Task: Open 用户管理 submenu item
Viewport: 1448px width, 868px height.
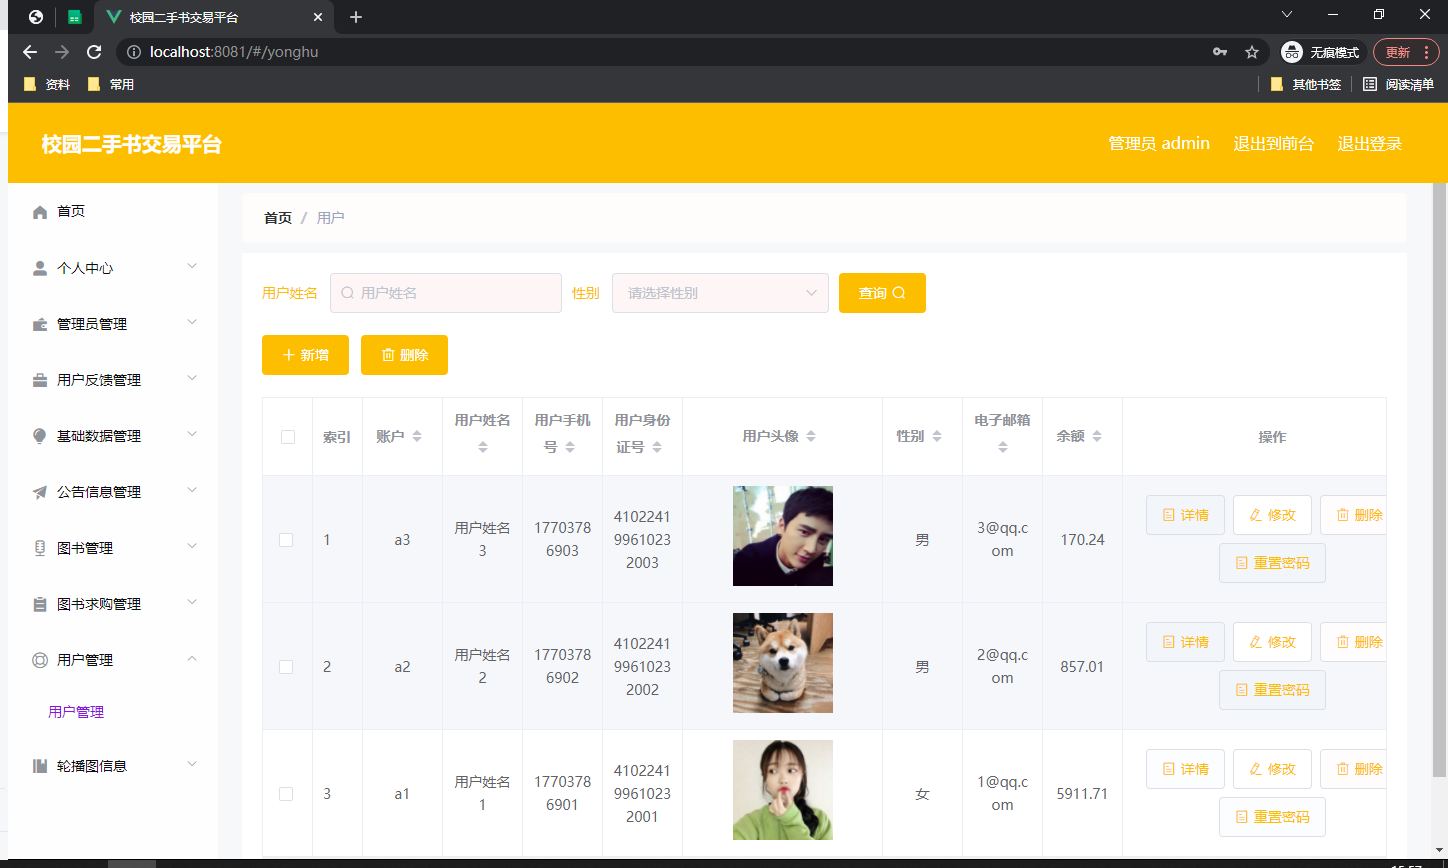Action: (76, 712)
